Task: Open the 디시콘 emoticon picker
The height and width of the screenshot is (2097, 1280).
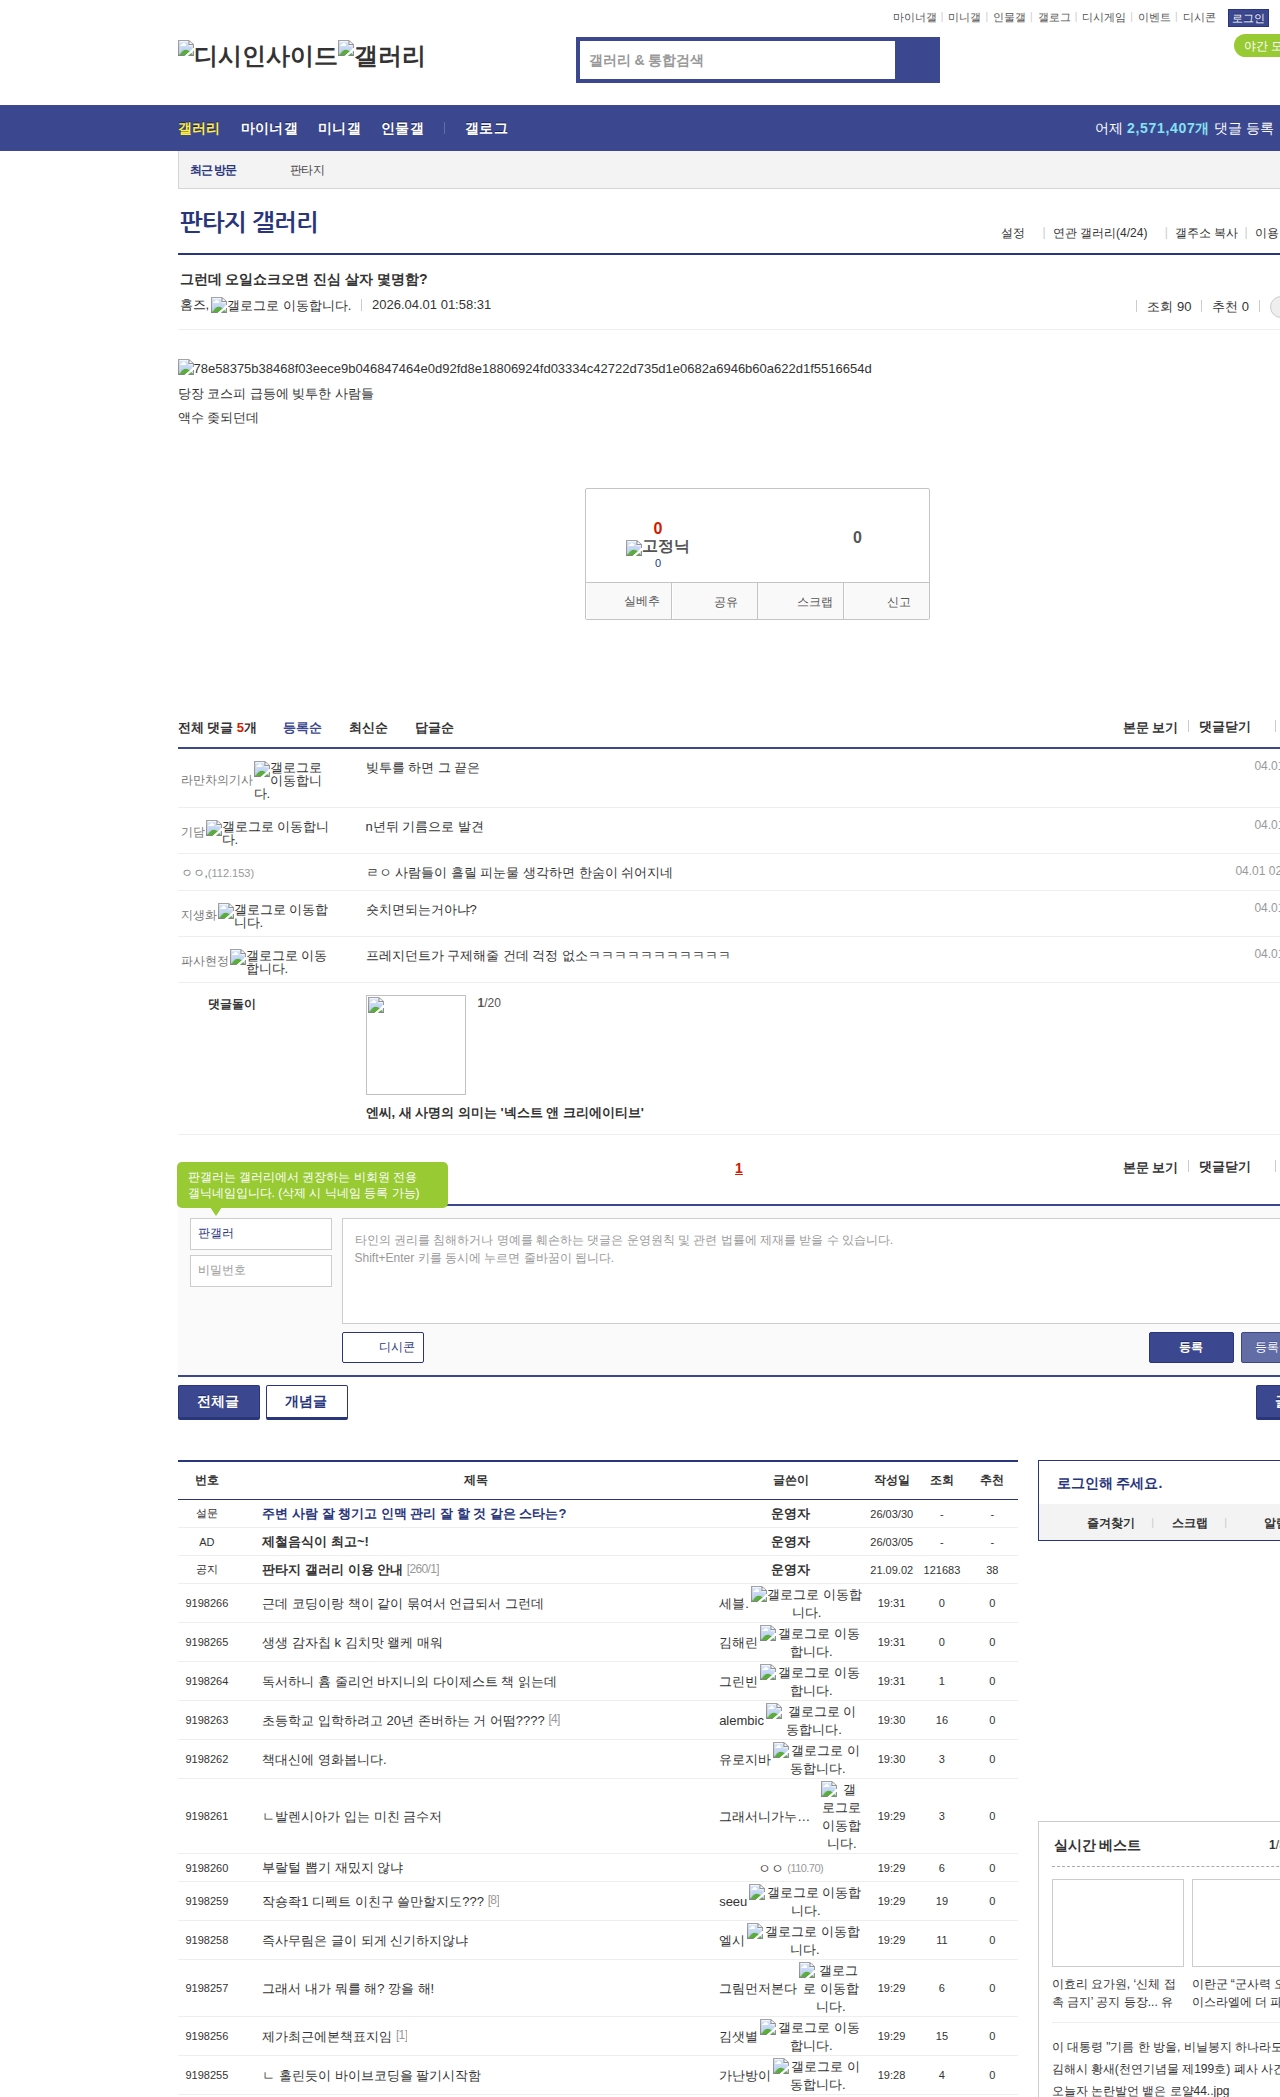Action: [x=383, y=1347]
